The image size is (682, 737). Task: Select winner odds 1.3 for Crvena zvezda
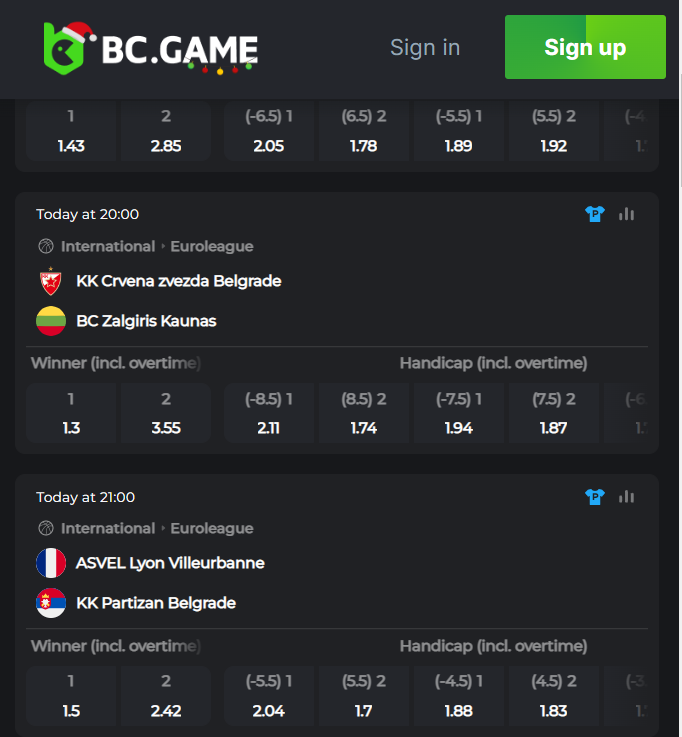pyautogui.click(x=71, y=413)
